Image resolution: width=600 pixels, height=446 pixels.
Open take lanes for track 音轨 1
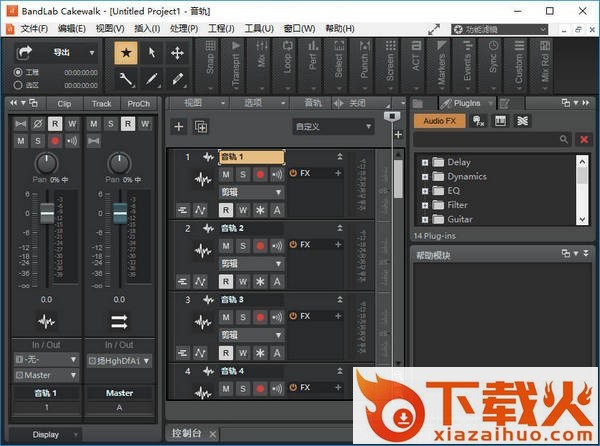[183, 210]
